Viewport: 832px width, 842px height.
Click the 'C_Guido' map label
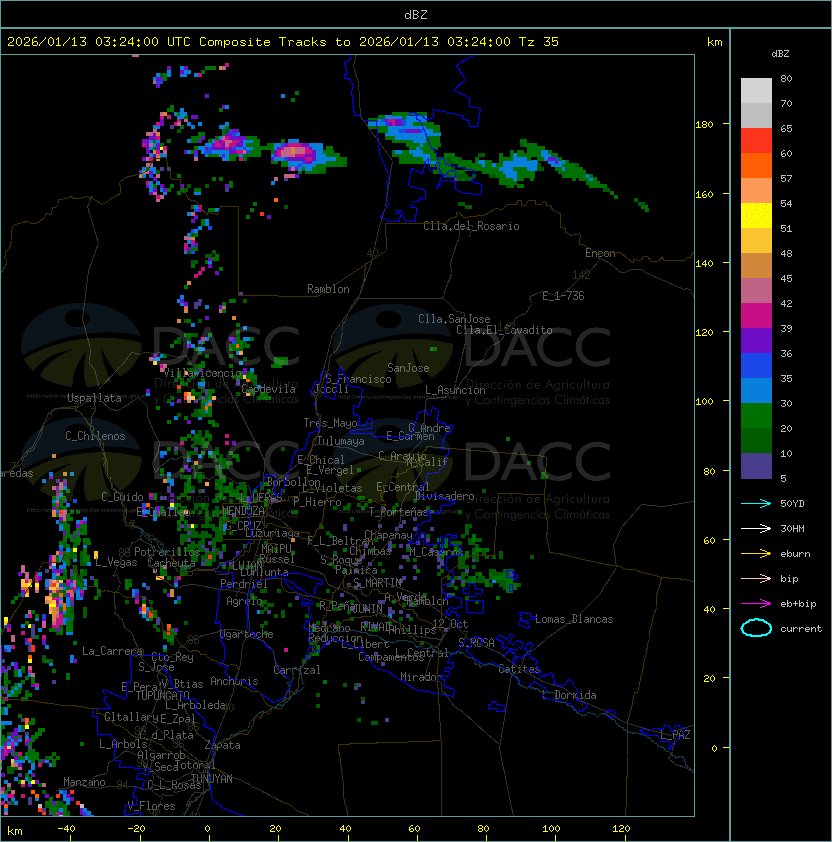pos(122,497)
